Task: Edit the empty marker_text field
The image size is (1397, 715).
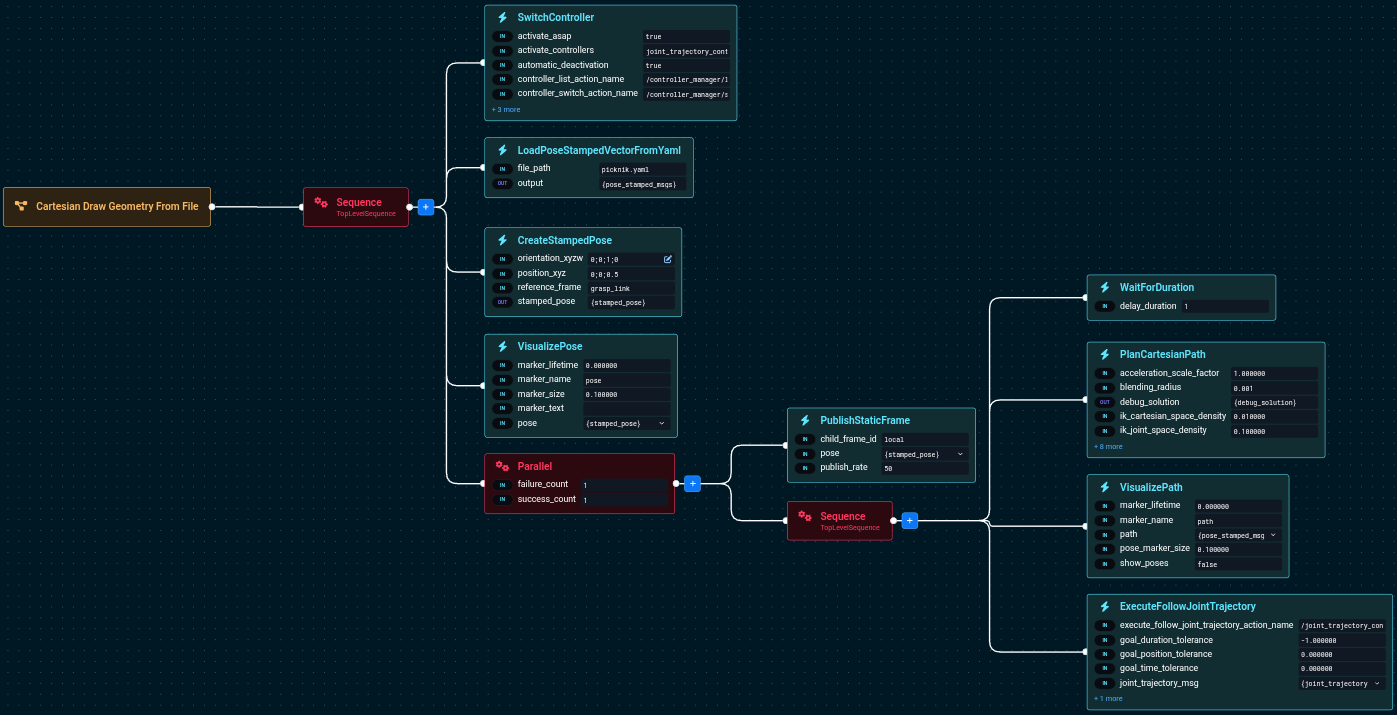Action: tap(626, 408)
